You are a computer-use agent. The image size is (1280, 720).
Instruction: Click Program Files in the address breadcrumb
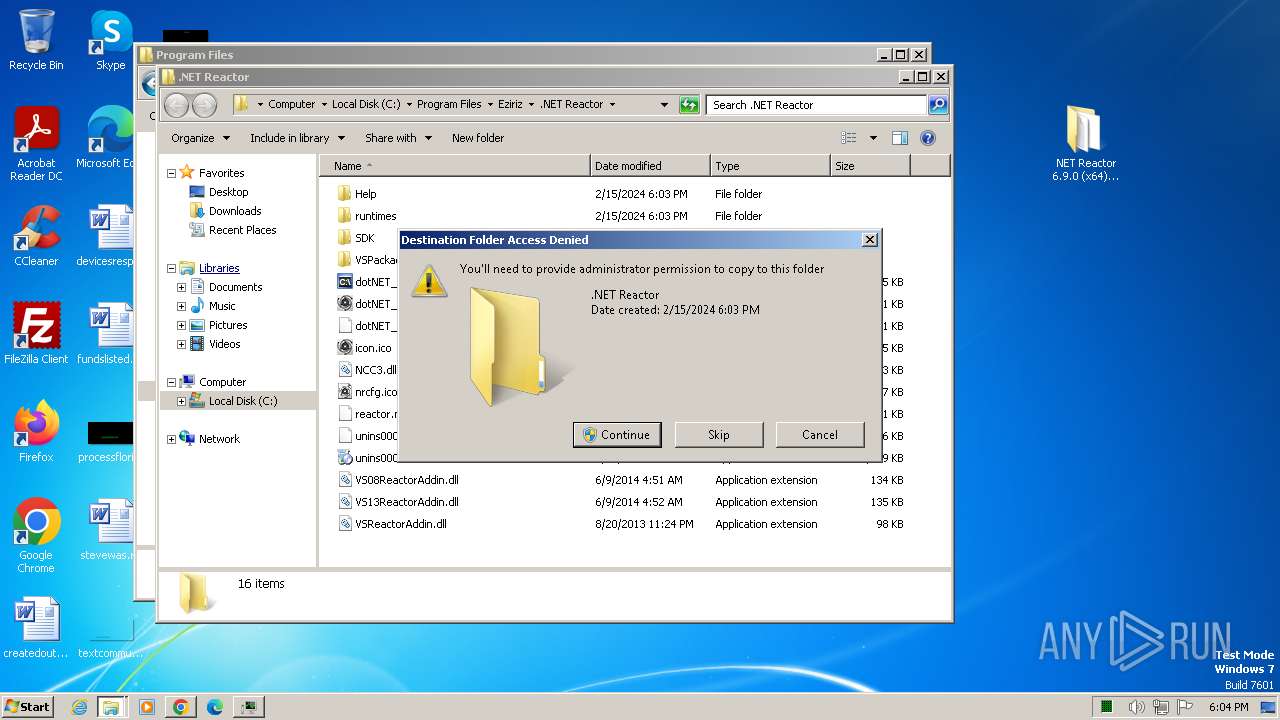449,104
